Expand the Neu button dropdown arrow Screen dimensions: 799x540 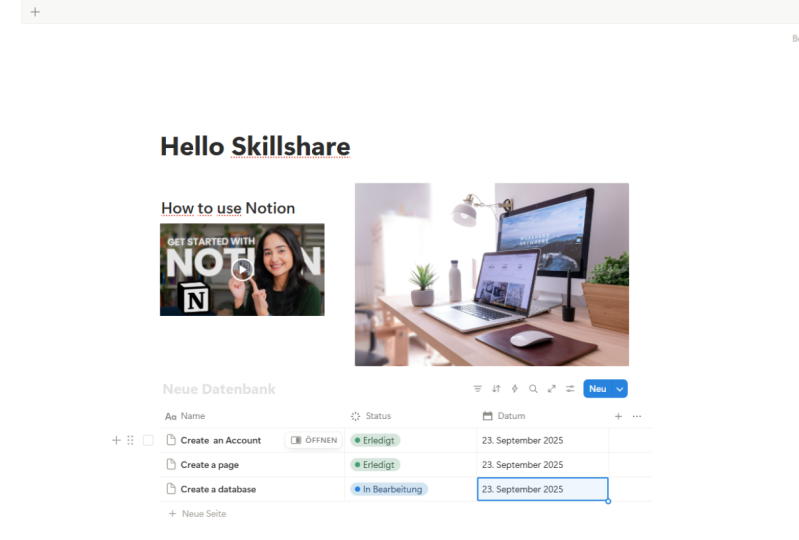point(620,389)
